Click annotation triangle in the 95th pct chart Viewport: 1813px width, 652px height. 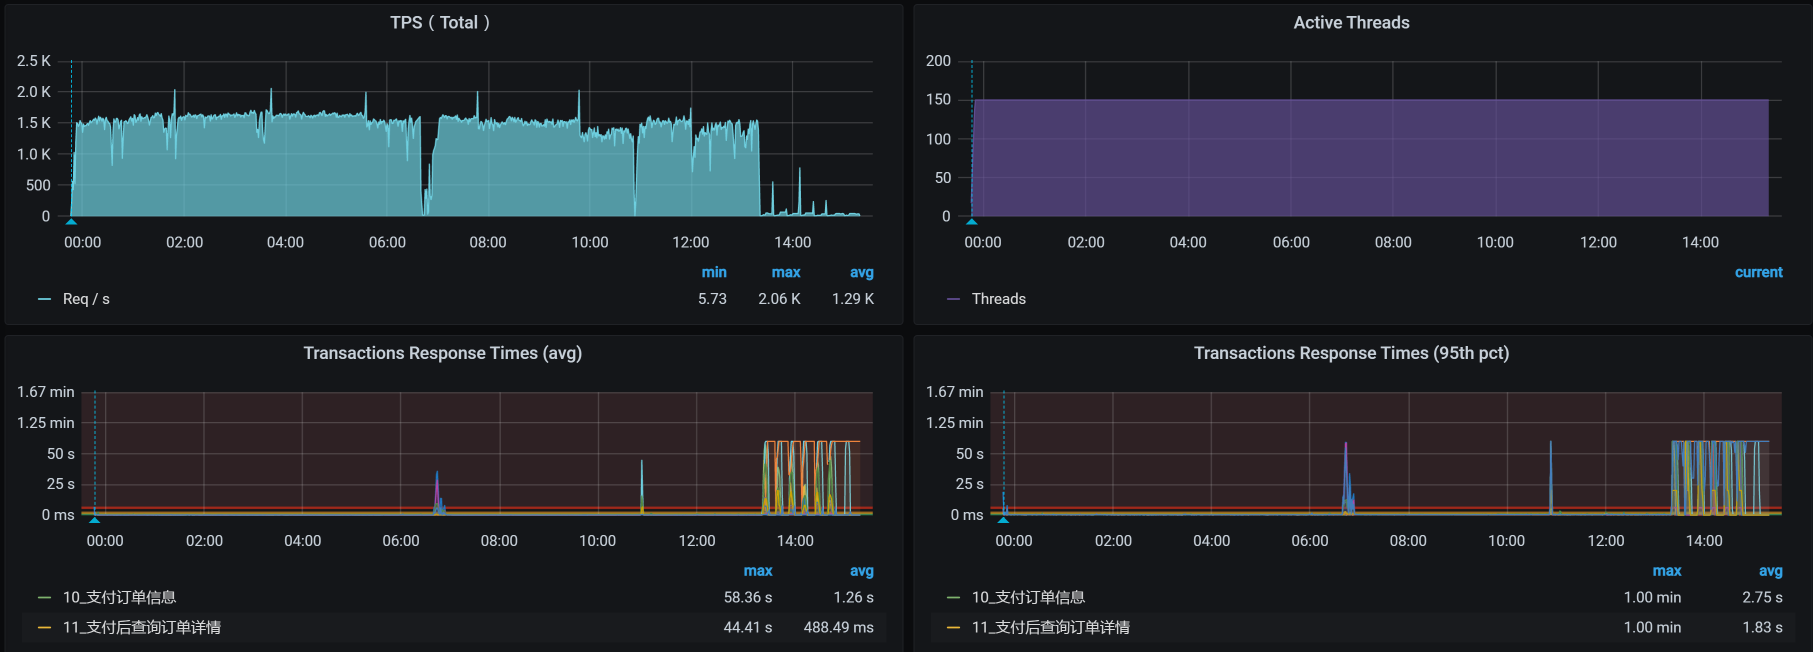click(x=1003, y=519)
